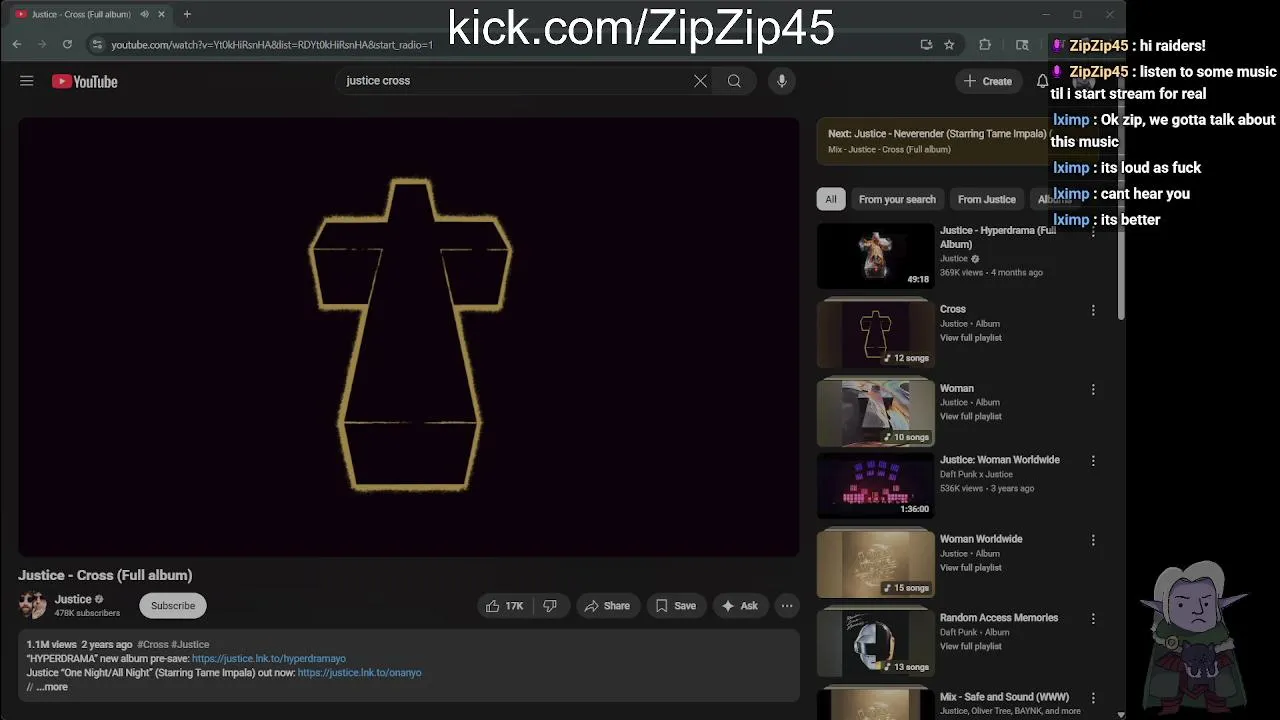Click the Subscribe button

coord(173,606)
